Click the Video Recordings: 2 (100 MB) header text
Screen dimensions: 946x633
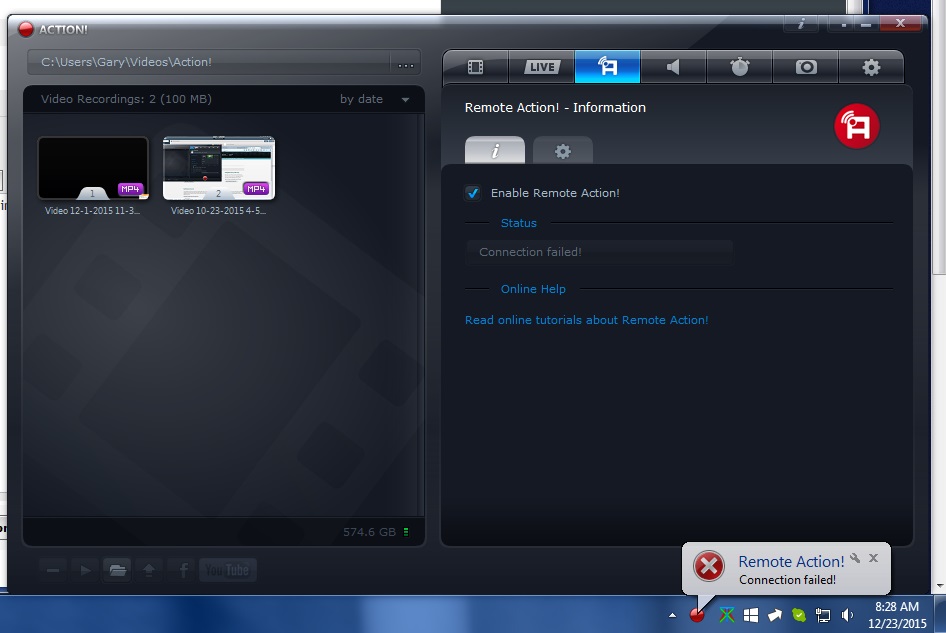point(126,99)
